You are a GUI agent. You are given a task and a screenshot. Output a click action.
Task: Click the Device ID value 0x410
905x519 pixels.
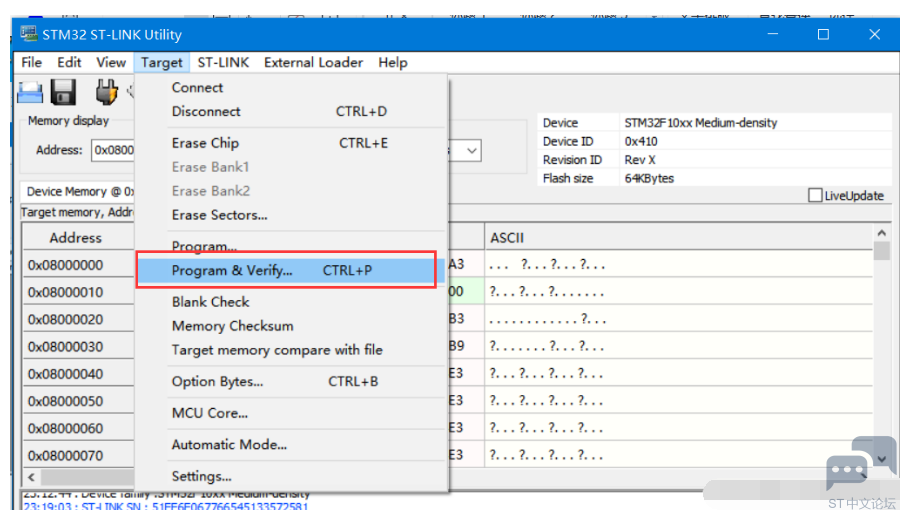point(641,141)
